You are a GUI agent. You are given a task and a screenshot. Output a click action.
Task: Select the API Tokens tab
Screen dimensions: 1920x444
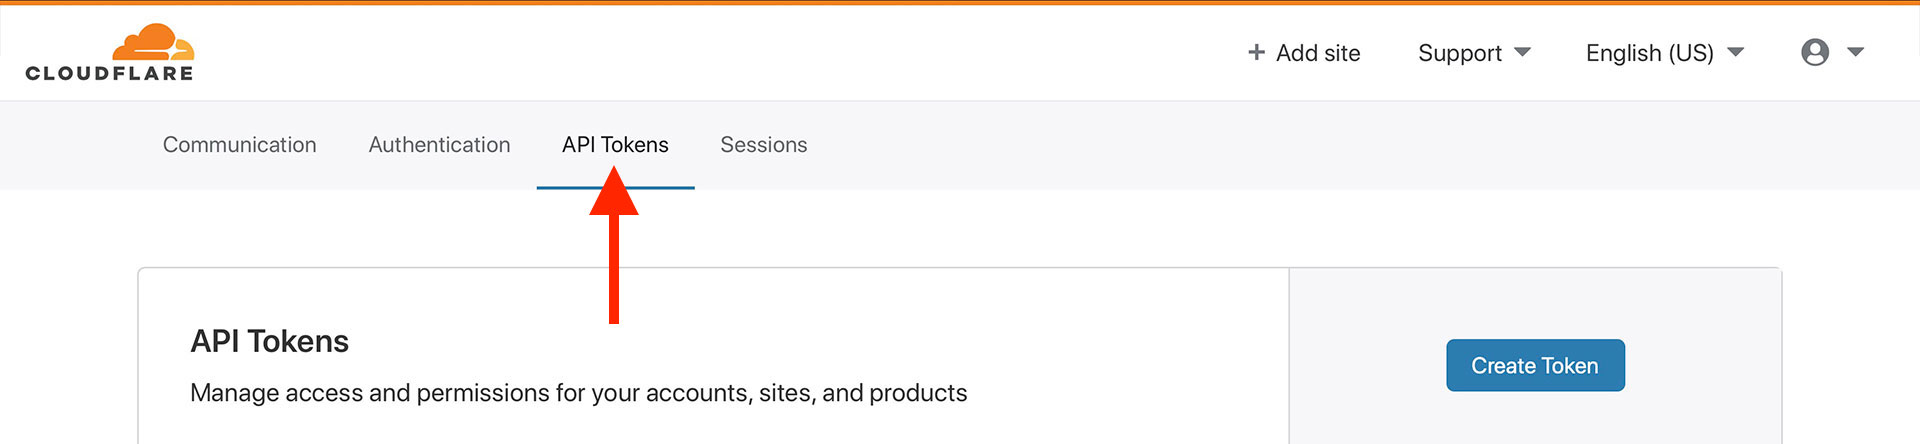(x=615, y=145)
